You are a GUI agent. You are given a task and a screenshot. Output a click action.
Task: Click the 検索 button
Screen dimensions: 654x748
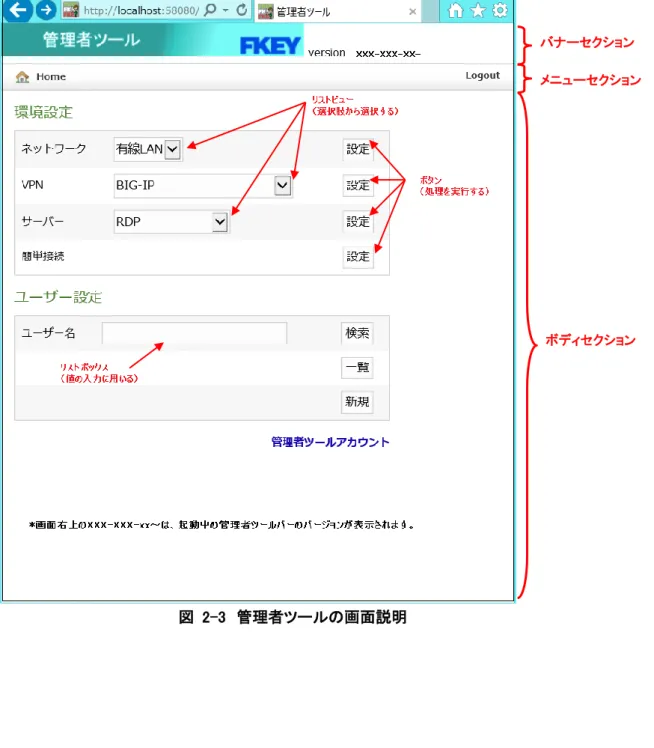point(357,333)
